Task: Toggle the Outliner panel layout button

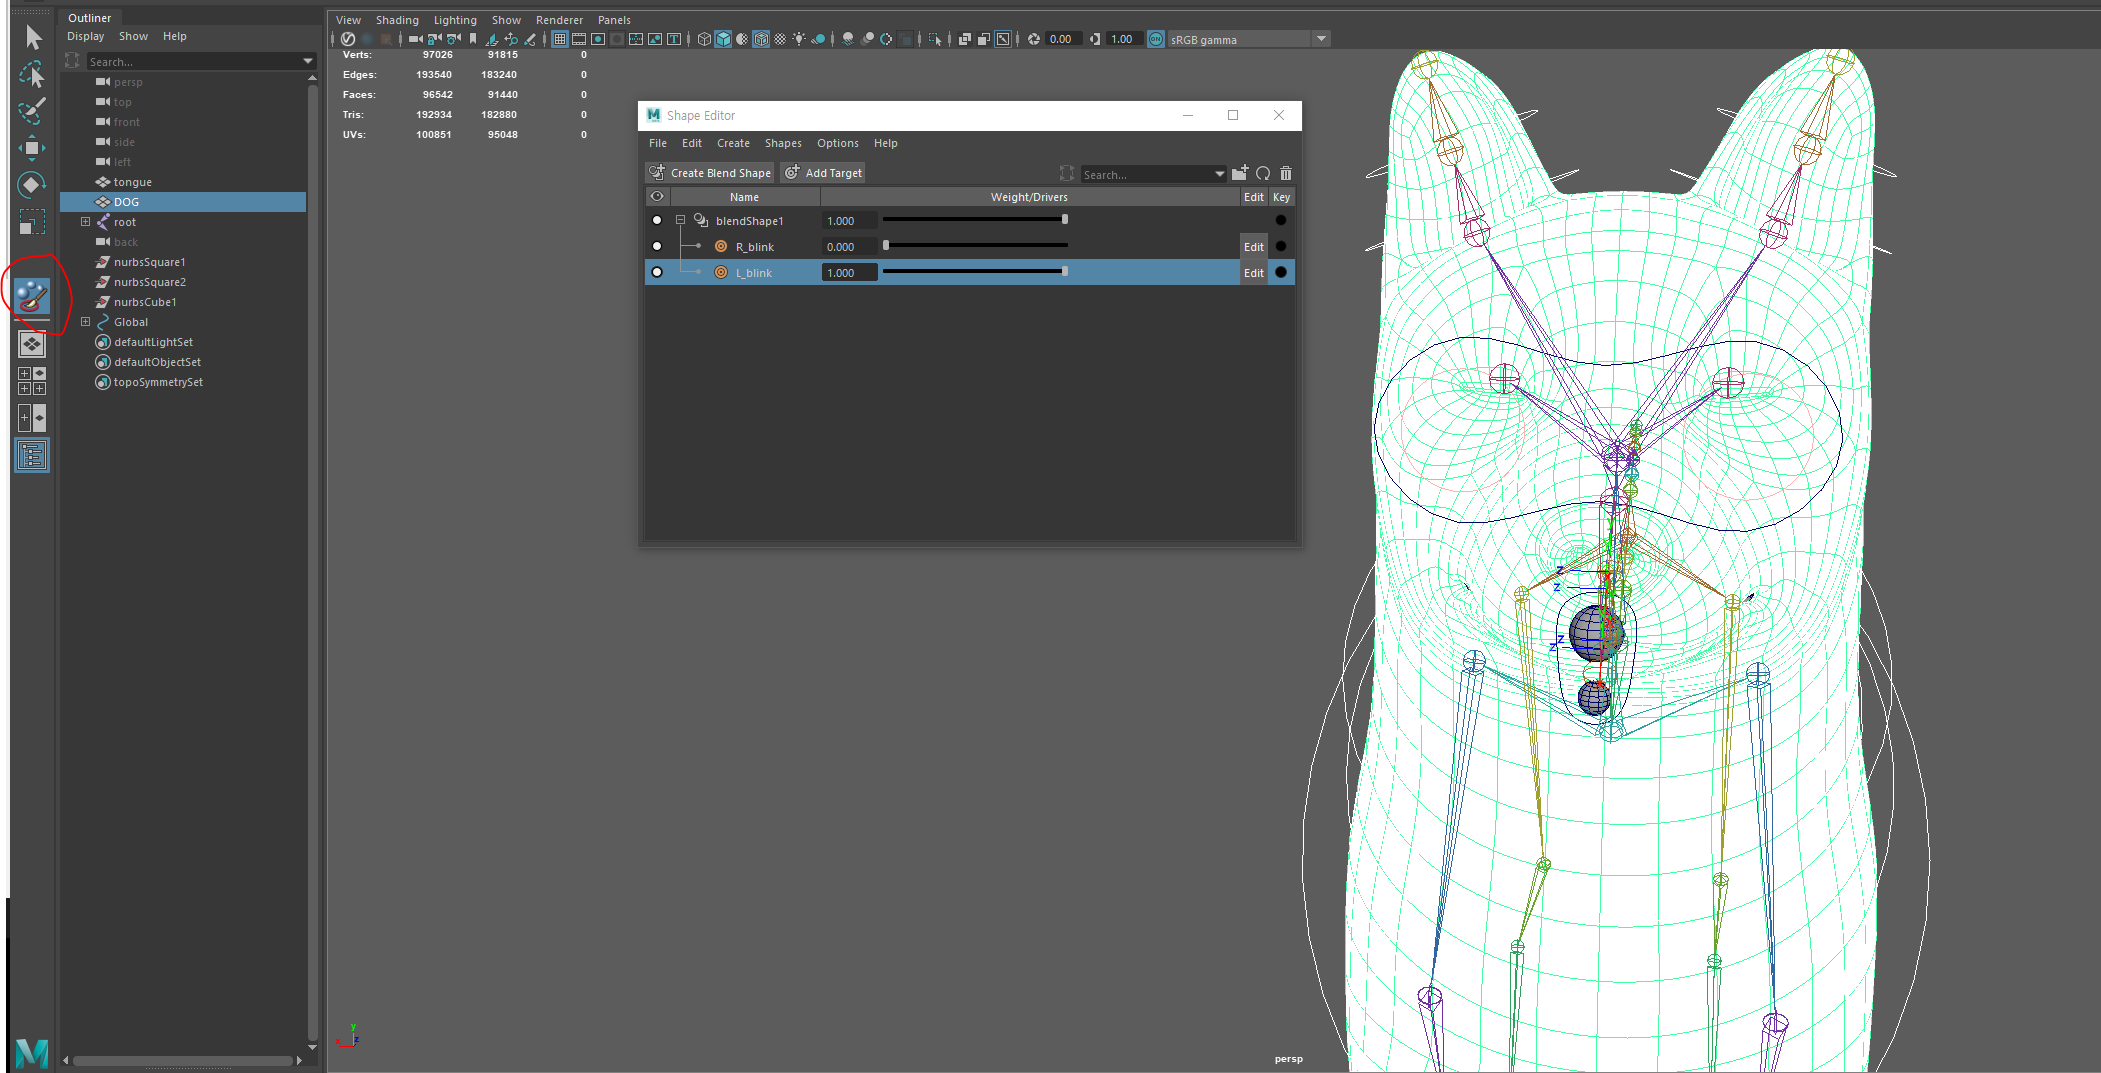Action: 33,456
